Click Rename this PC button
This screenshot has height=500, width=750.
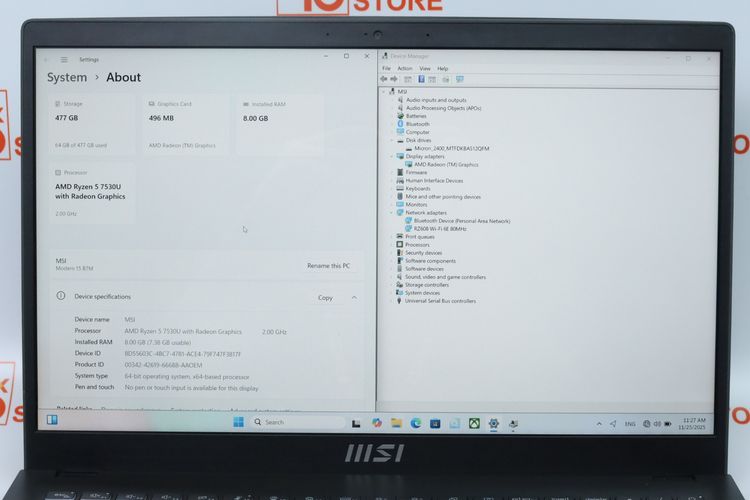pyautogui.click(x=329, y=266)
